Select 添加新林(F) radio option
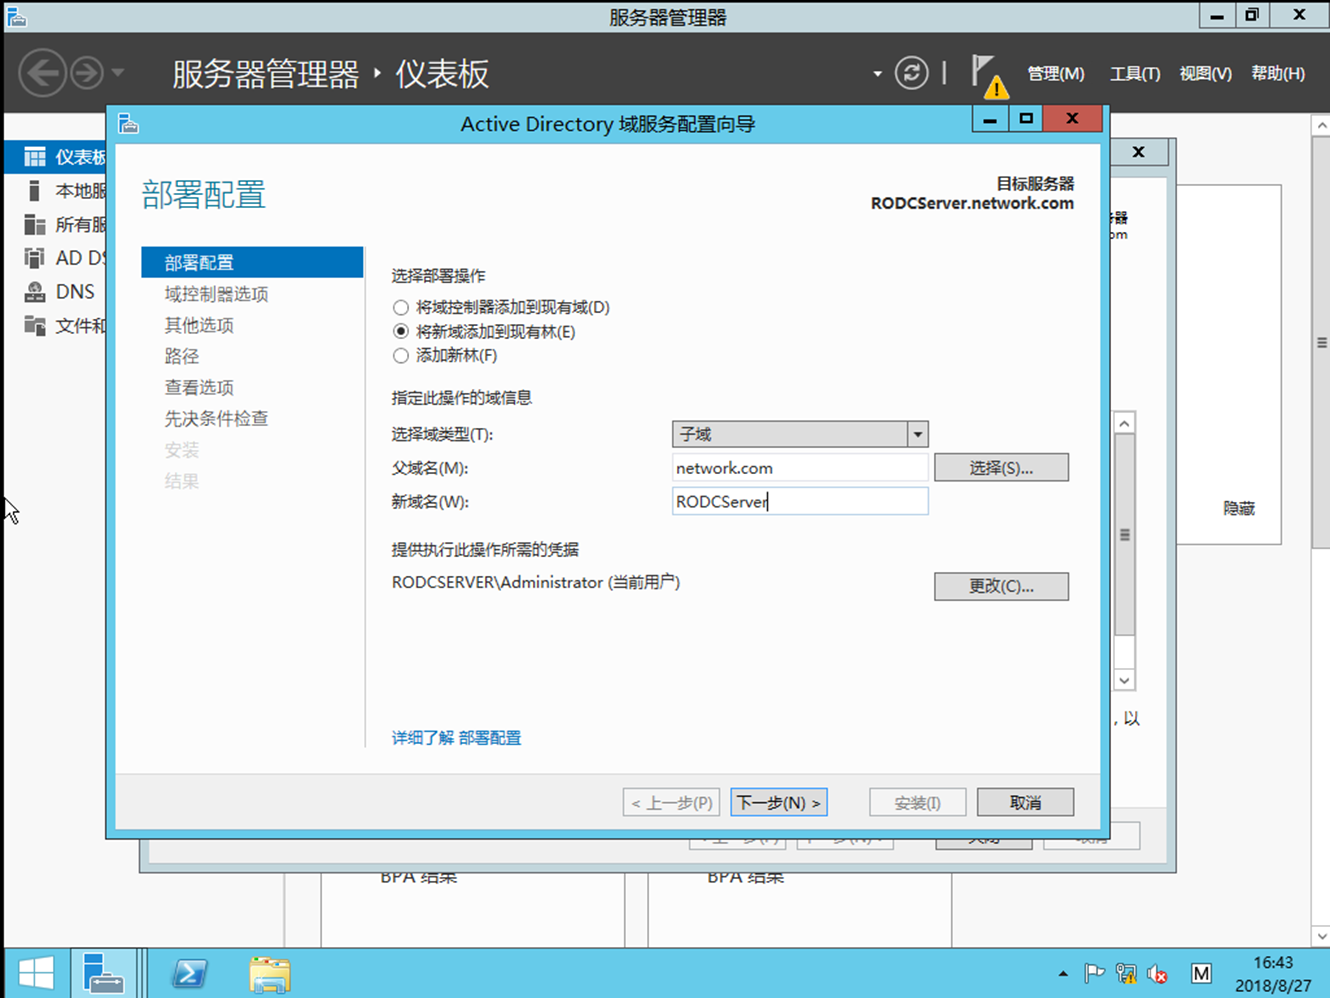 click(x=401, y=356)
